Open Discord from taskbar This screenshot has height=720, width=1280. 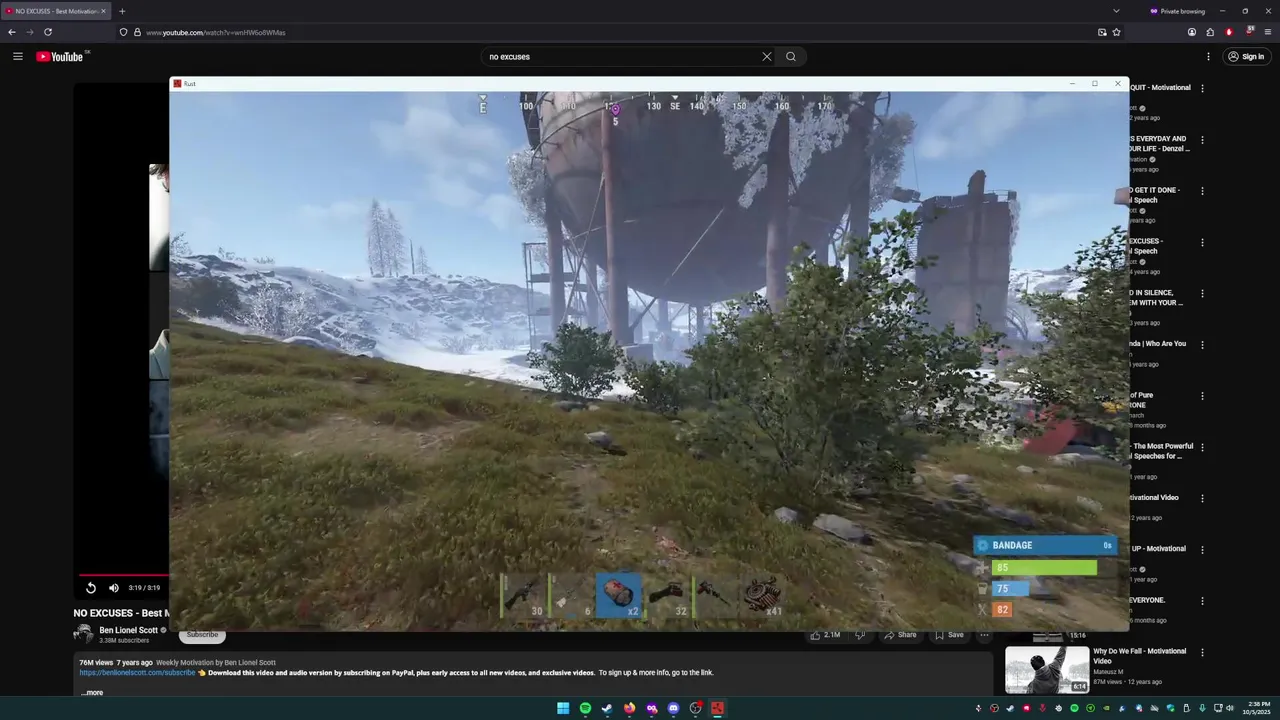(673, 708)
